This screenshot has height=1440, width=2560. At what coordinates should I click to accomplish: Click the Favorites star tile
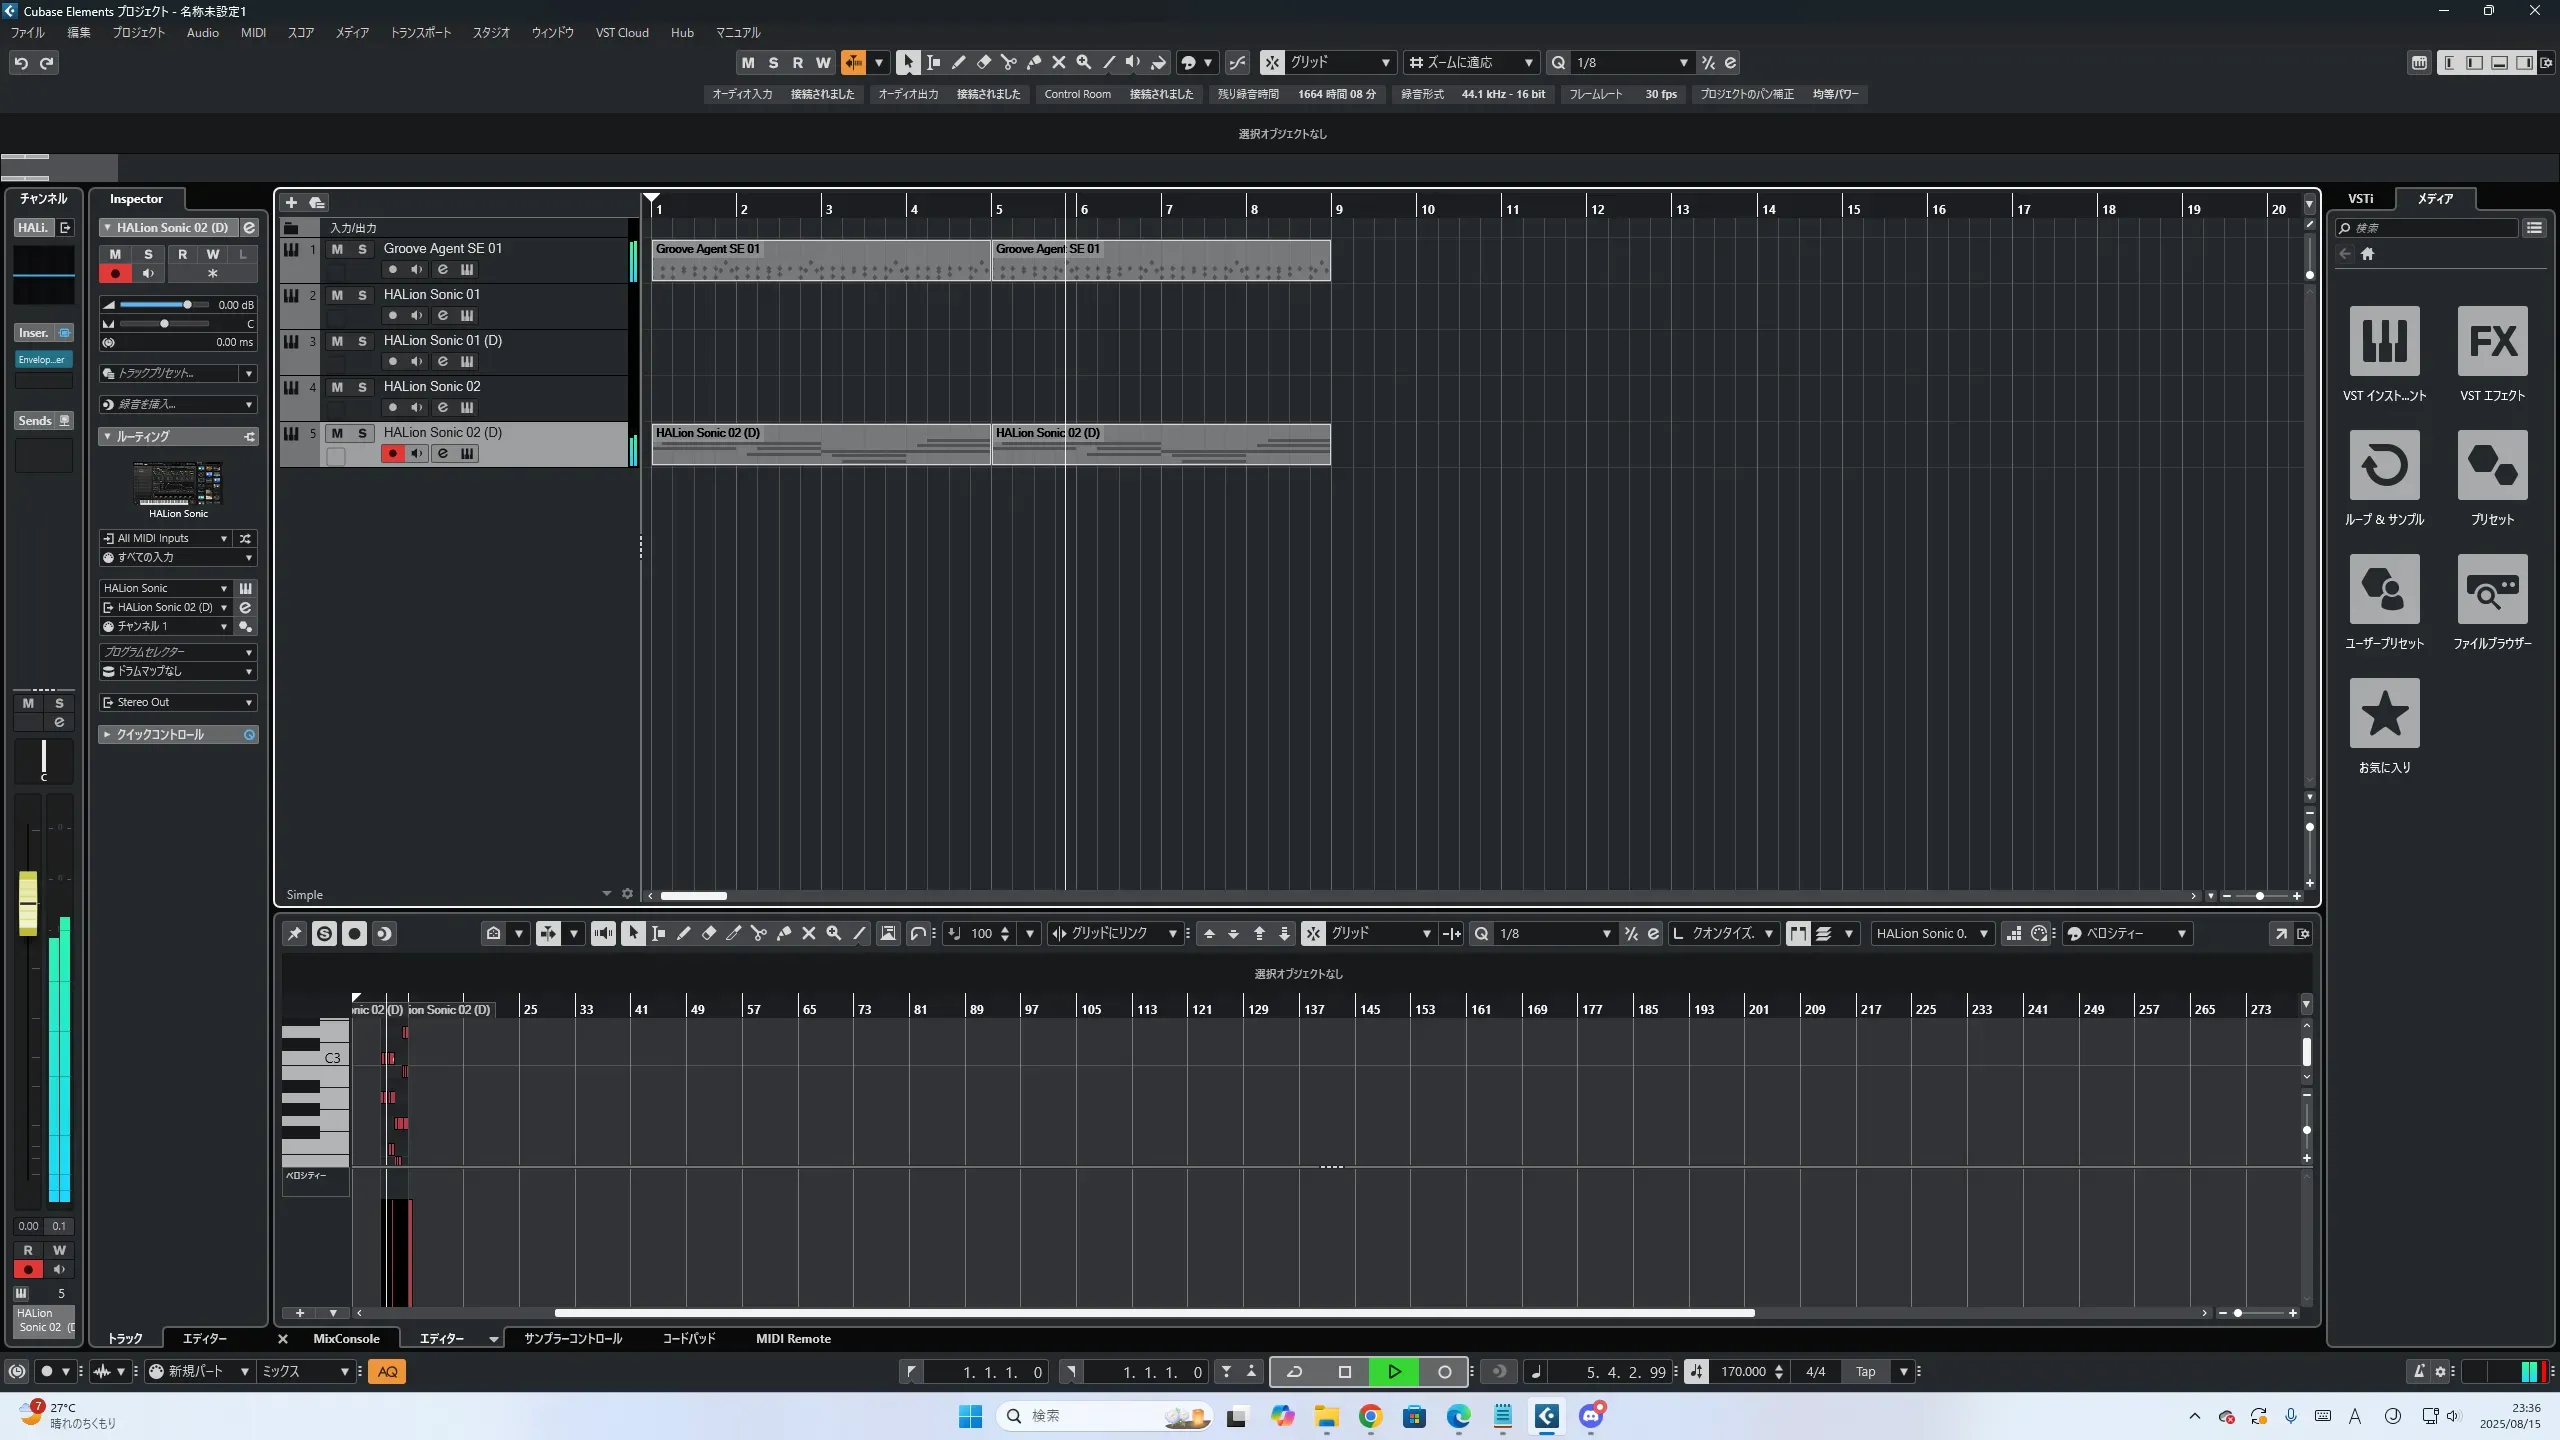click(2384, 713)
